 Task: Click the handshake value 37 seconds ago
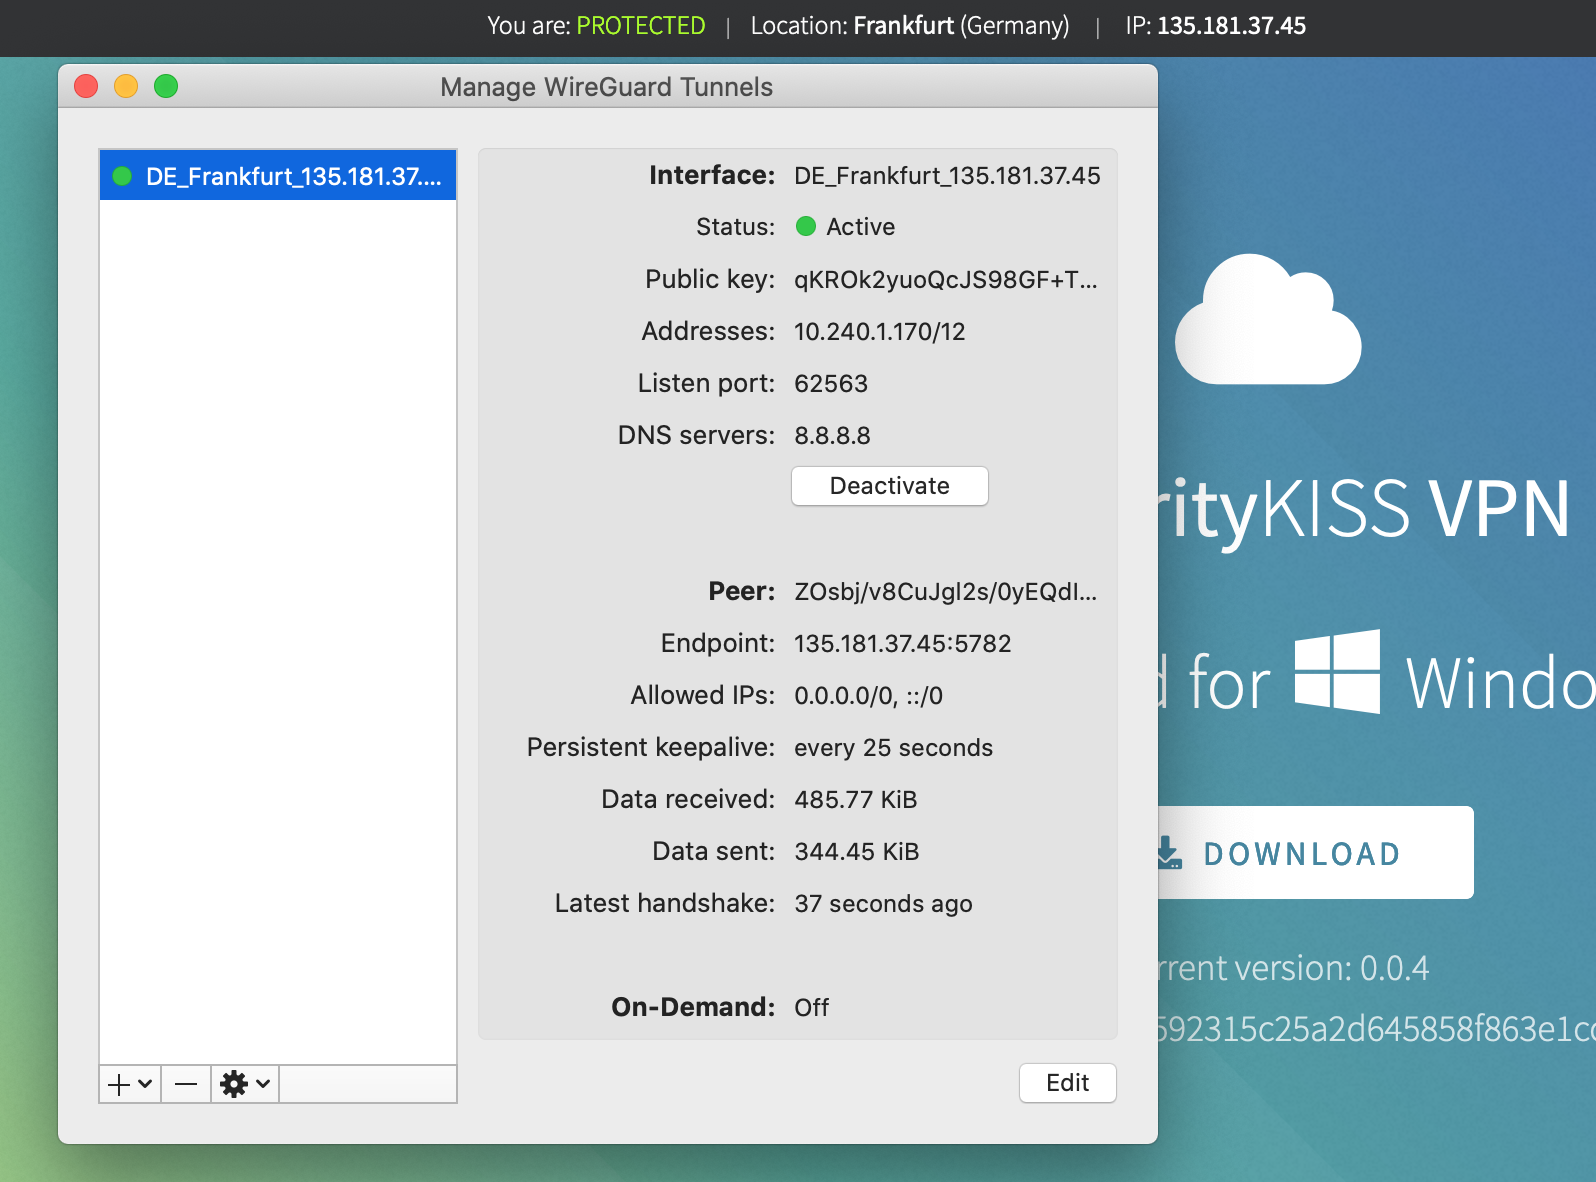point(883,904)
